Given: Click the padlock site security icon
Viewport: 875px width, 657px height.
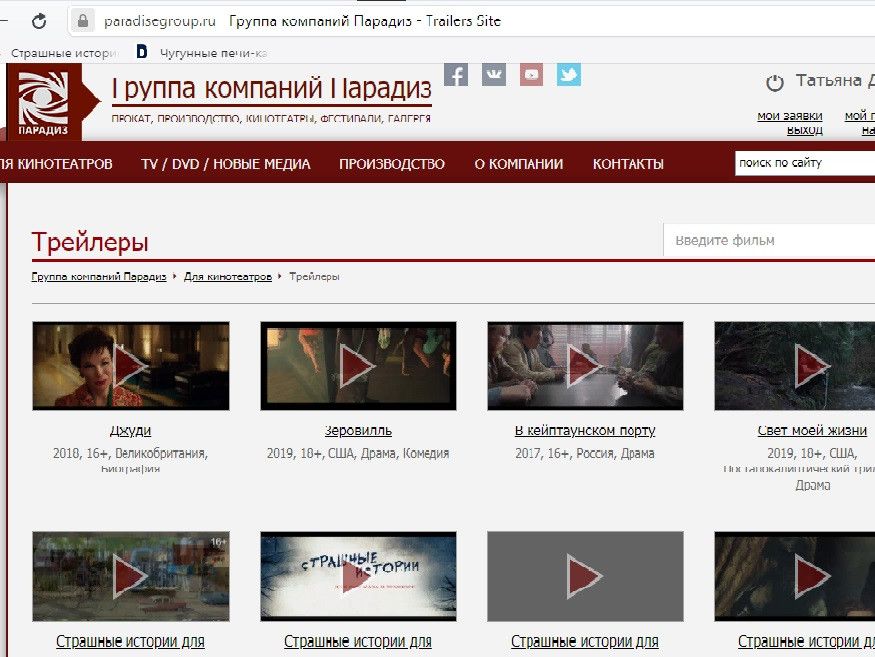Looking at the screenshot, I should click(84, 21).
